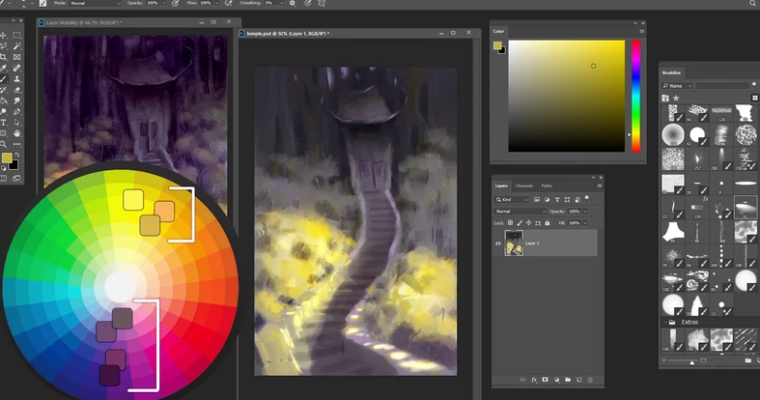
Task: Lock transparent pixels for the layer
Action: point(510,223)
